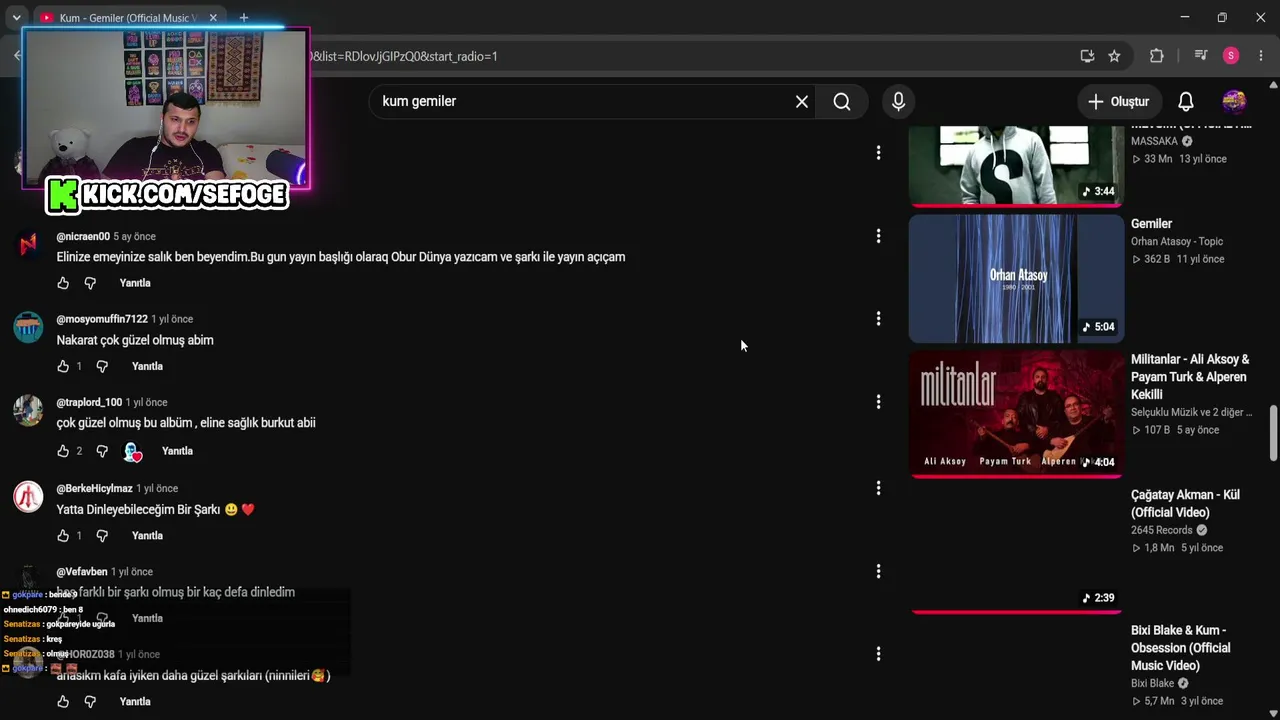Open "Bixi Blake & Kum - Obsession" video title
The height and width of the screenshot is (720, 1280).
coord(1181,648)
